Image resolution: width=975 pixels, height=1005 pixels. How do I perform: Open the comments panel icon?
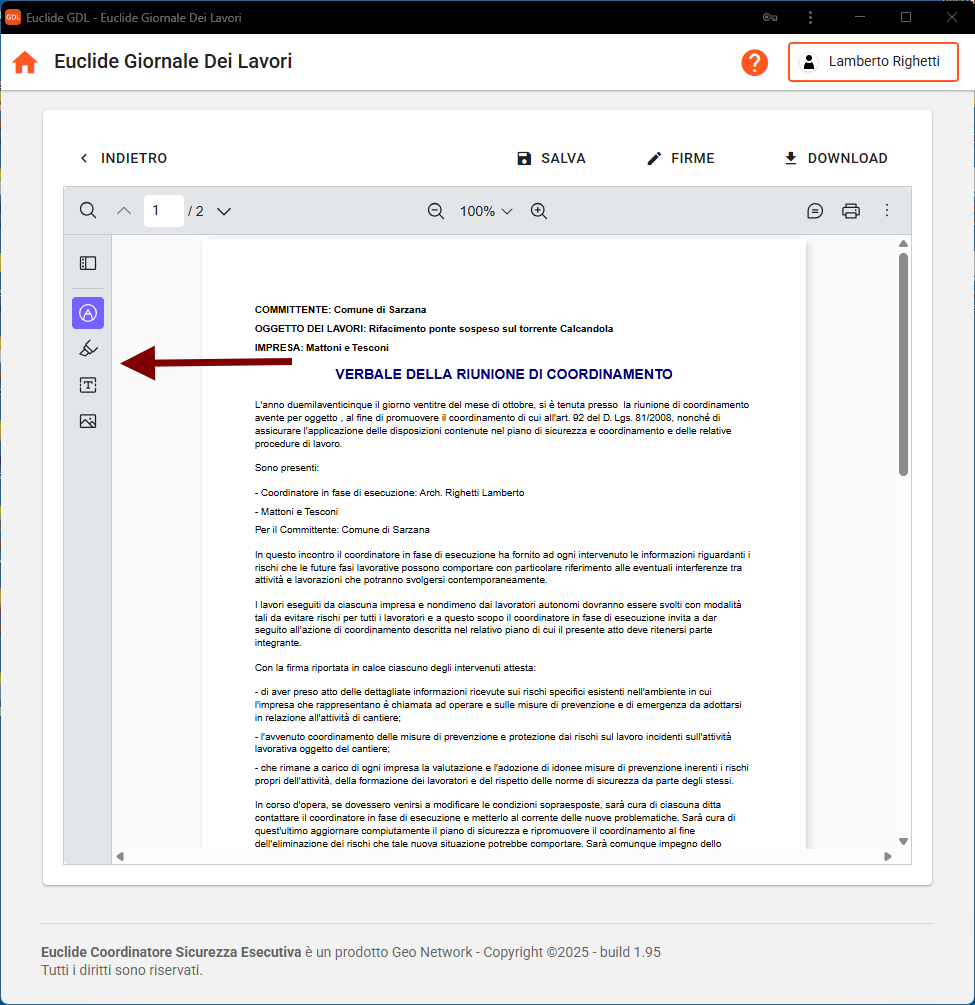(815, 211)
